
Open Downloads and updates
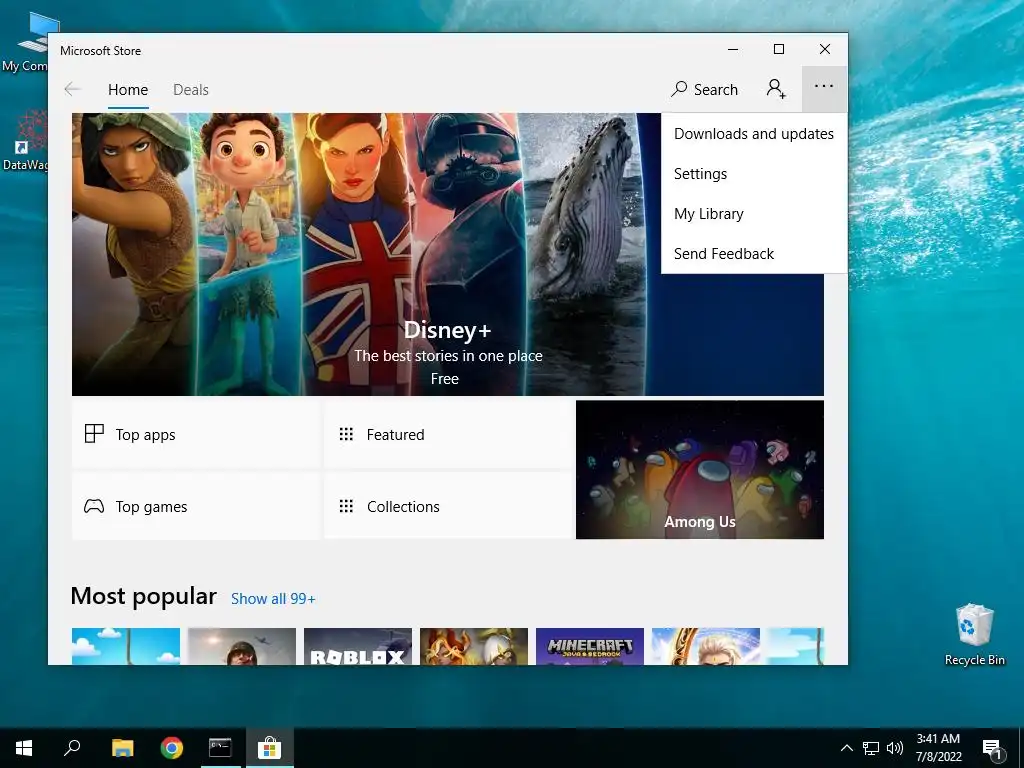coord(754,134)
